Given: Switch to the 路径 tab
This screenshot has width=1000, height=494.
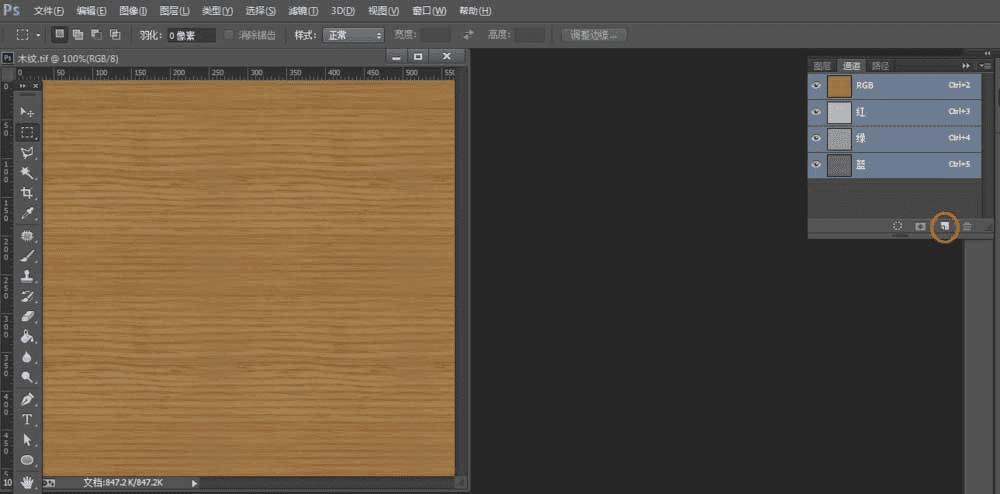Looking at the screenshot, I should (x=880, y=65).
